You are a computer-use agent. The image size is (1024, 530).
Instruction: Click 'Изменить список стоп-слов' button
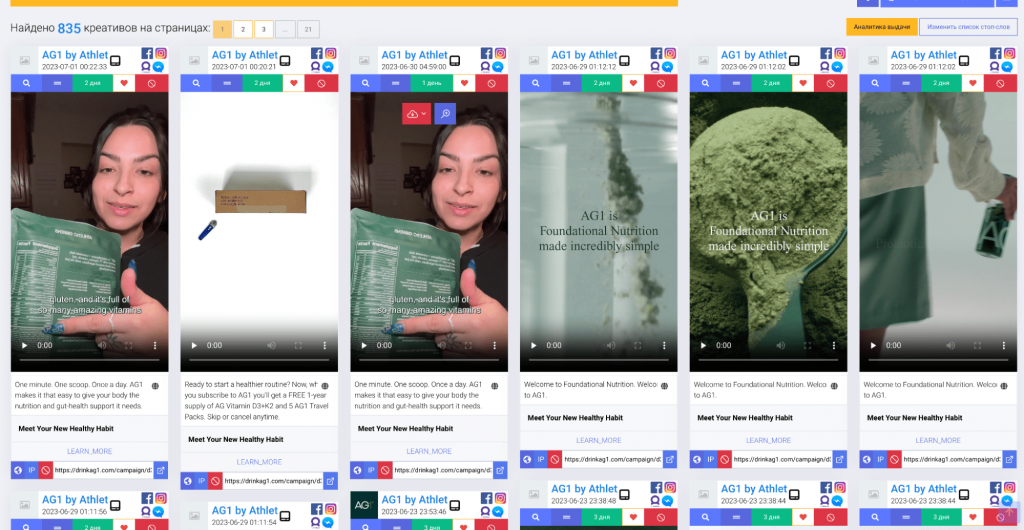tap(968, 27)
